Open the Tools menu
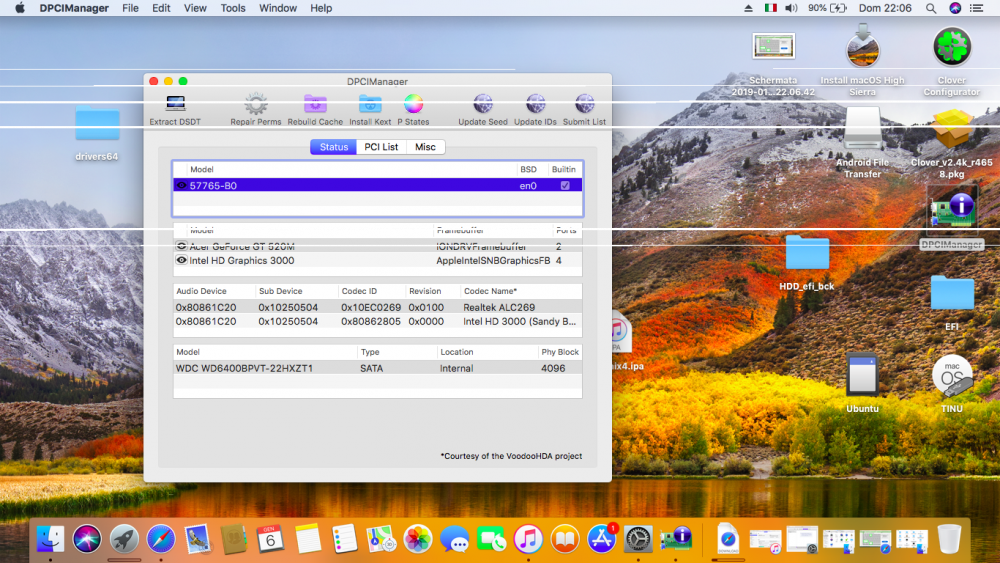 (233, 8)
